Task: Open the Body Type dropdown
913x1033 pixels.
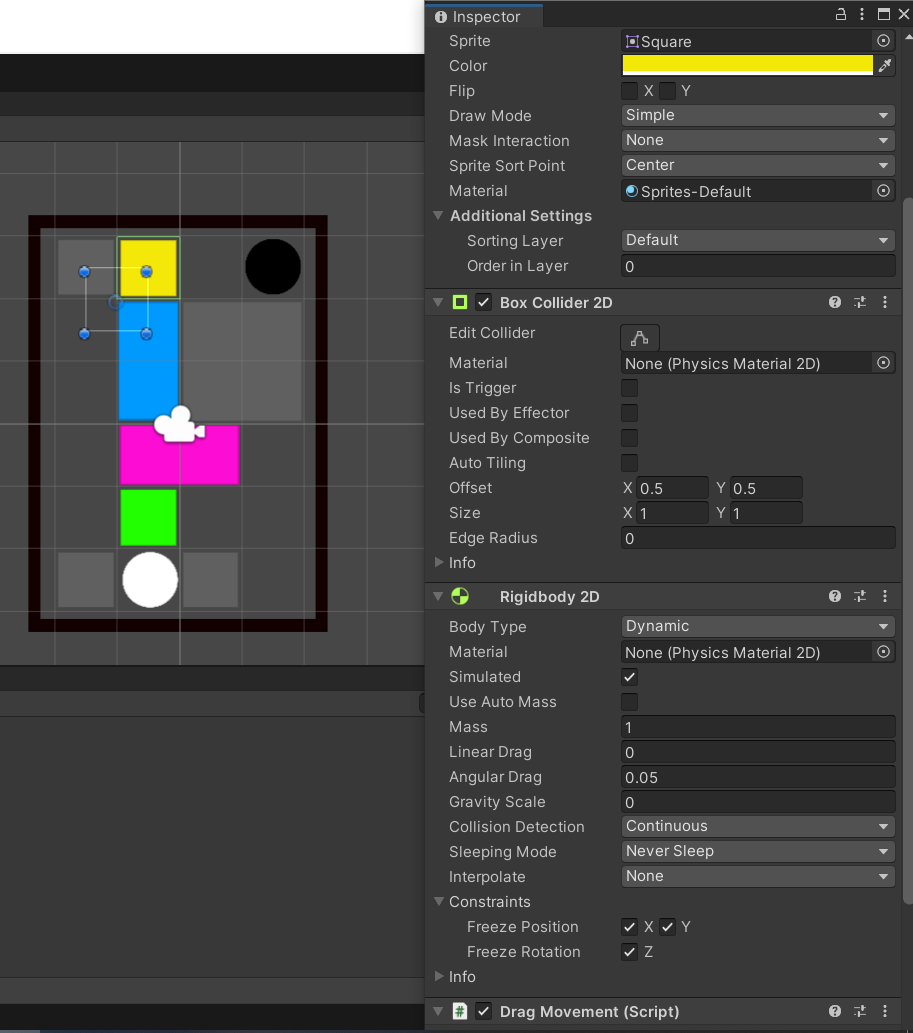Action: click(x=757, y=626)
